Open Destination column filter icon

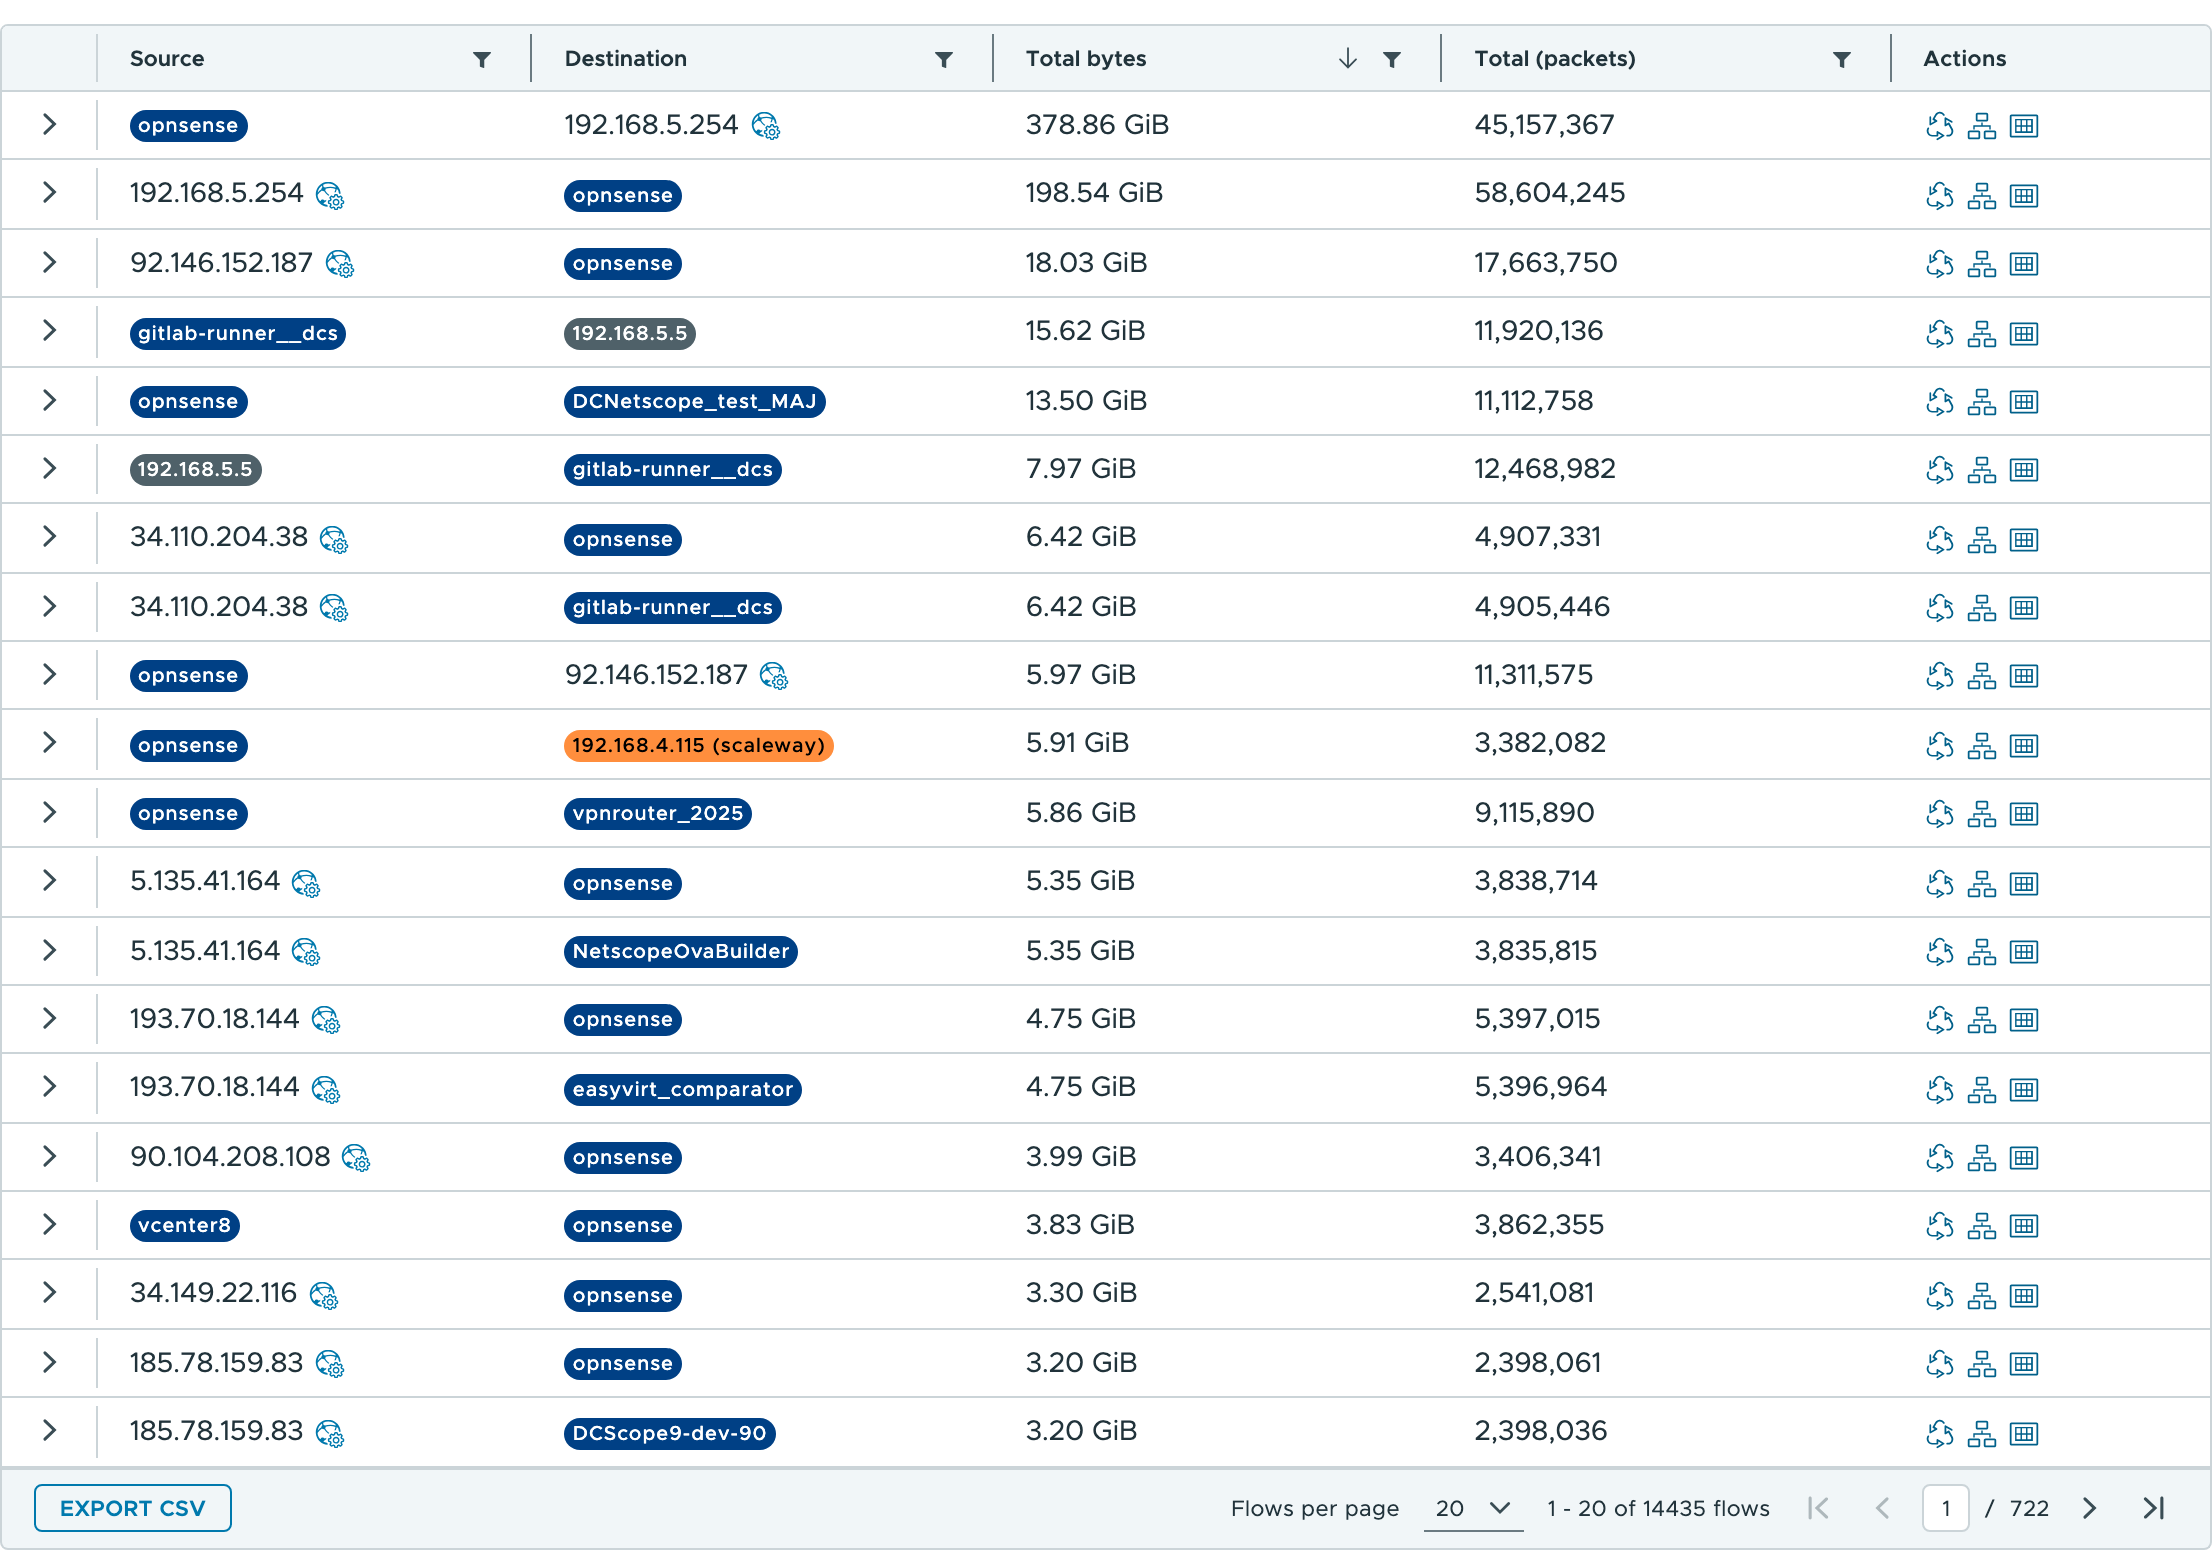tap(943, 60)
